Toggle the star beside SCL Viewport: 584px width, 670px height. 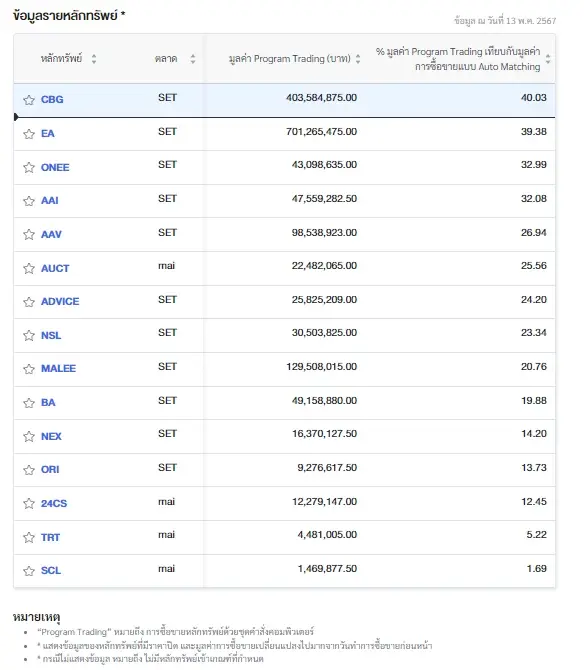tap(29, 571)
